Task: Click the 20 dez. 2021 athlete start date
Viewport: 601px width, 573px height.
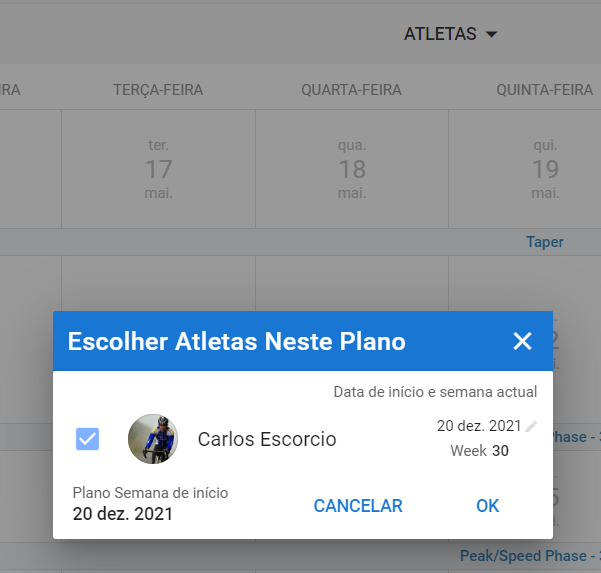Action: [479, 426]
